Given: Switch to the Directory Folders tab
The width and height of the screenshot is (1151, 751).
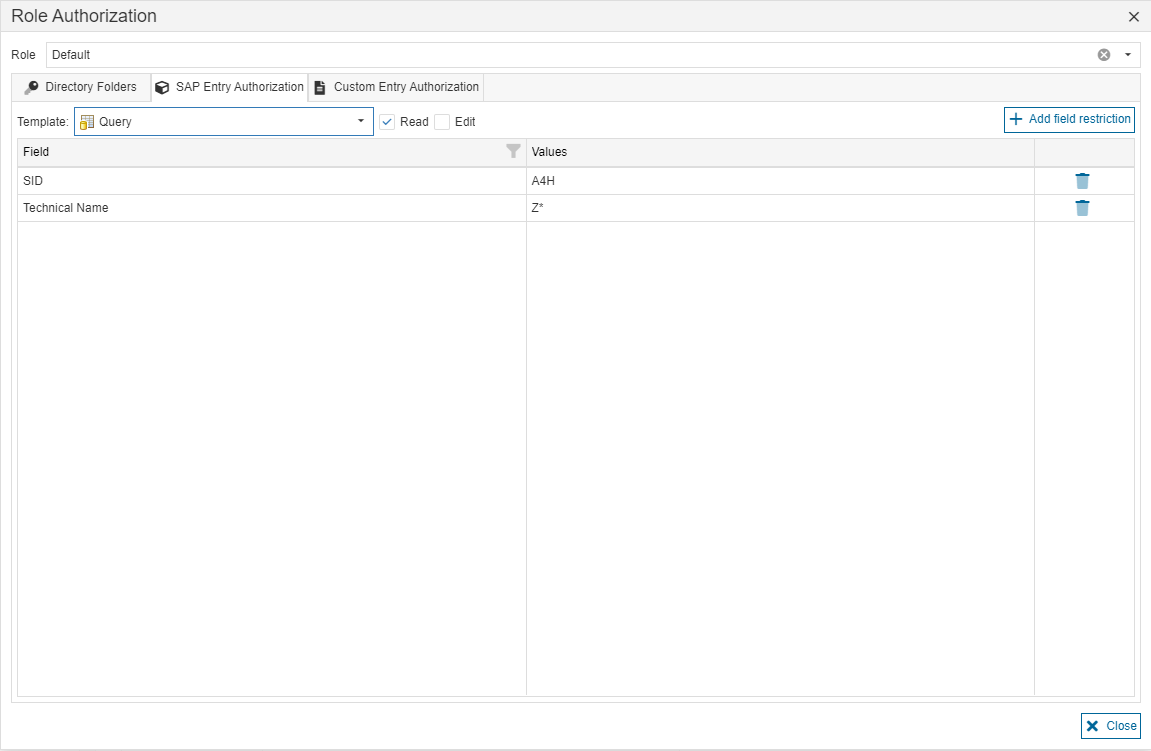Looking at the screenshot, I should [x=90, y=87].
